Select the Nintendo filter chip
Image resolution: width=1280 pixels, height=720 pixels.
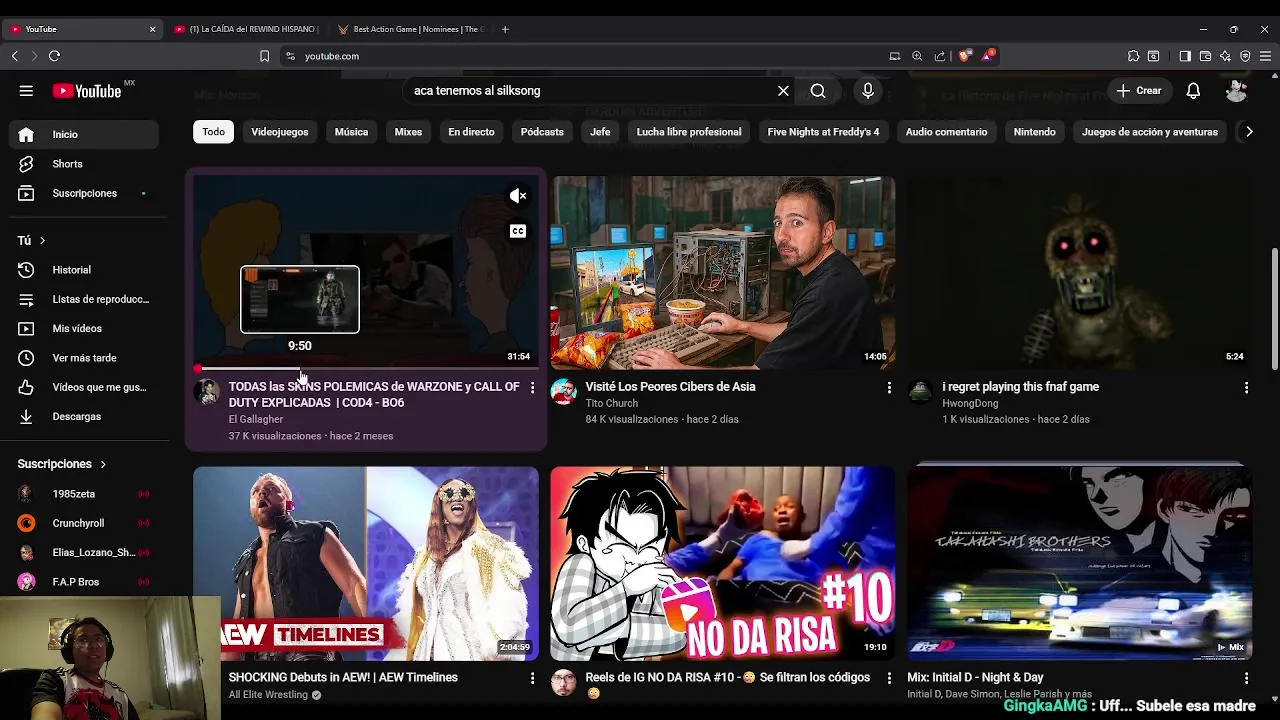1034,132
